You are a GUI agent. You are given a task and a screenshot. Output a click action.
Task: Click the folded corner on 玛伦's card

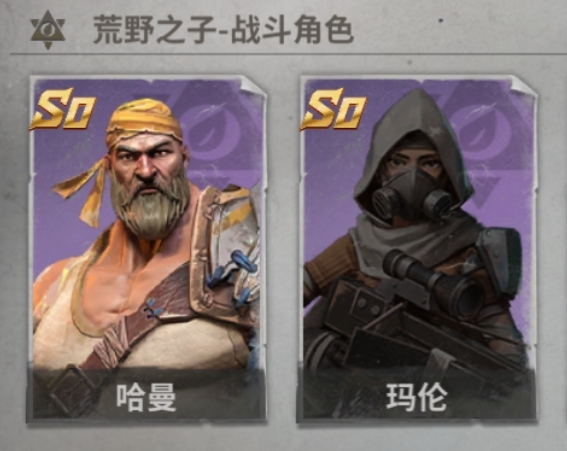point(524,85)
